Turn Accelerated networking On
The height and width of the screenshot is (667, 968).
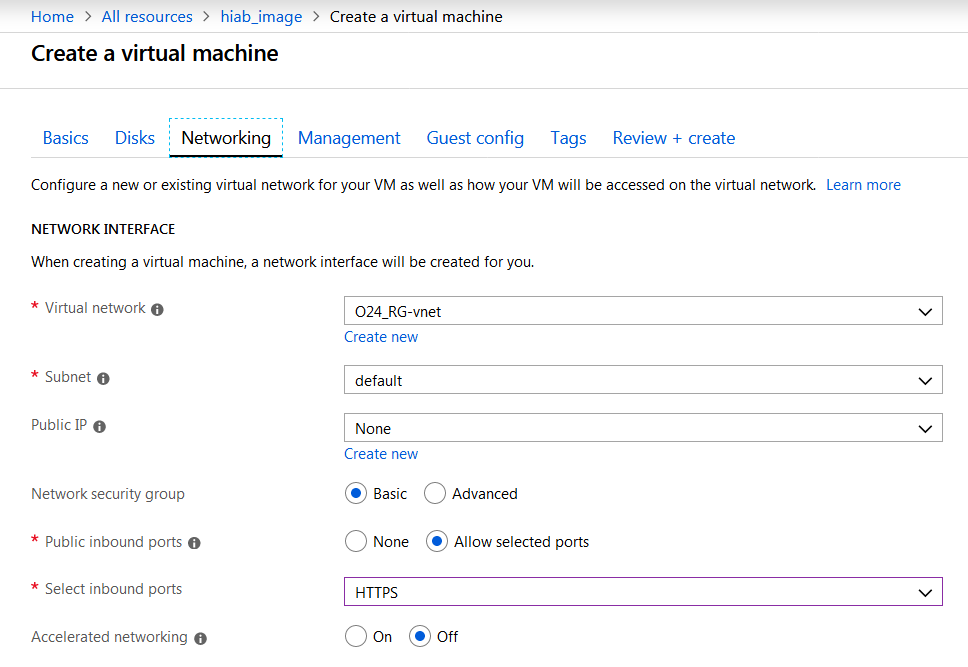[x=355, y=636]
